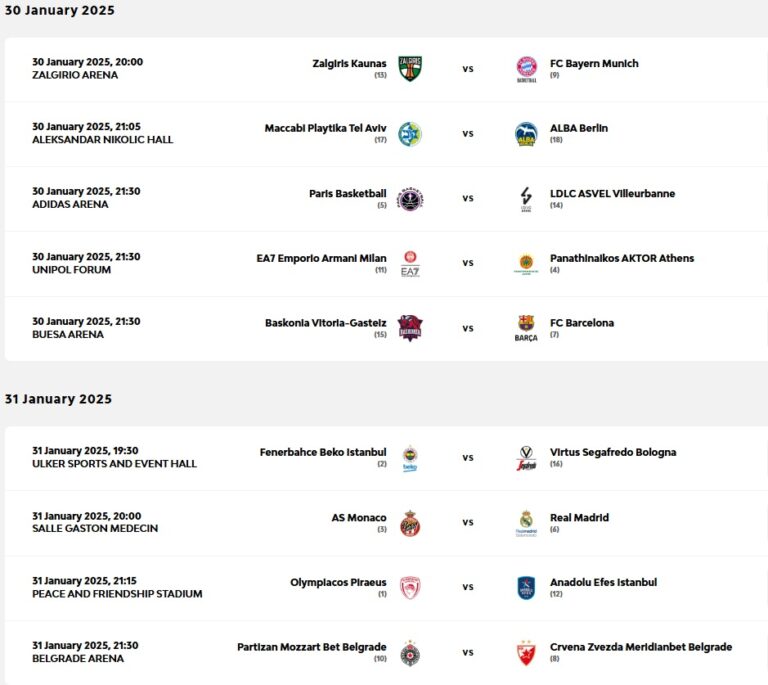Open the Partizan Mozzart Bet Belgrade team link
Viewport: 768px width, 685px height.
tap(311, 647)
